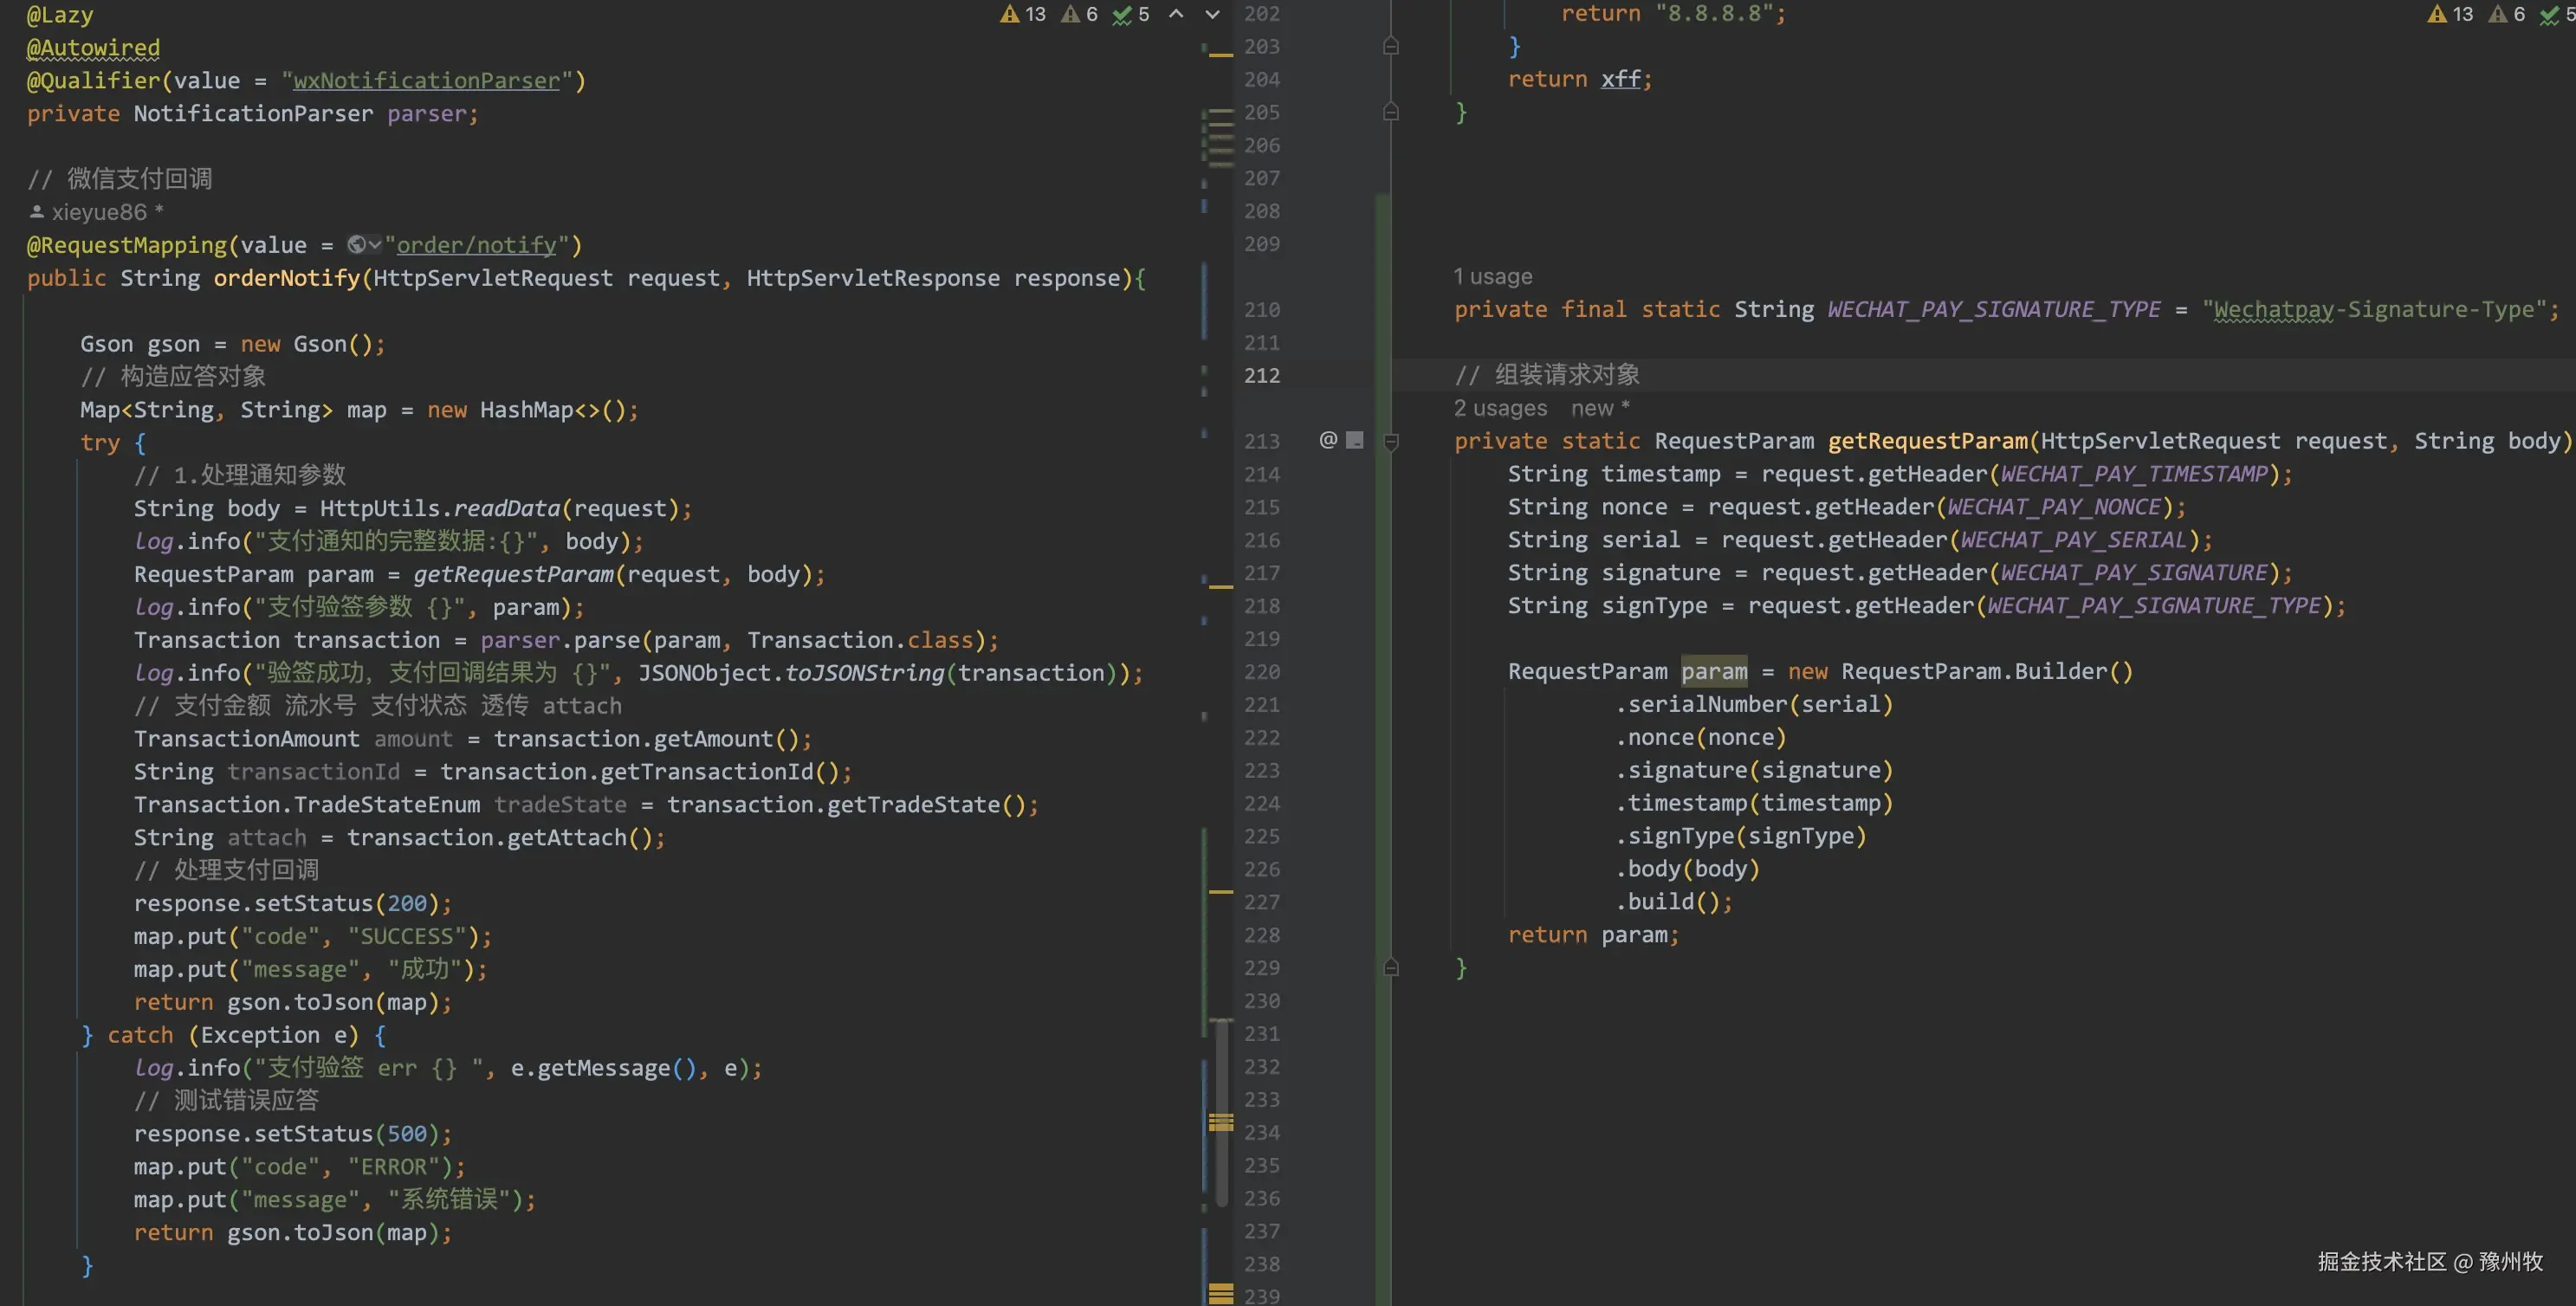
Task: Click the 13 warnings icon in right editor
Action: (2437, 14)
